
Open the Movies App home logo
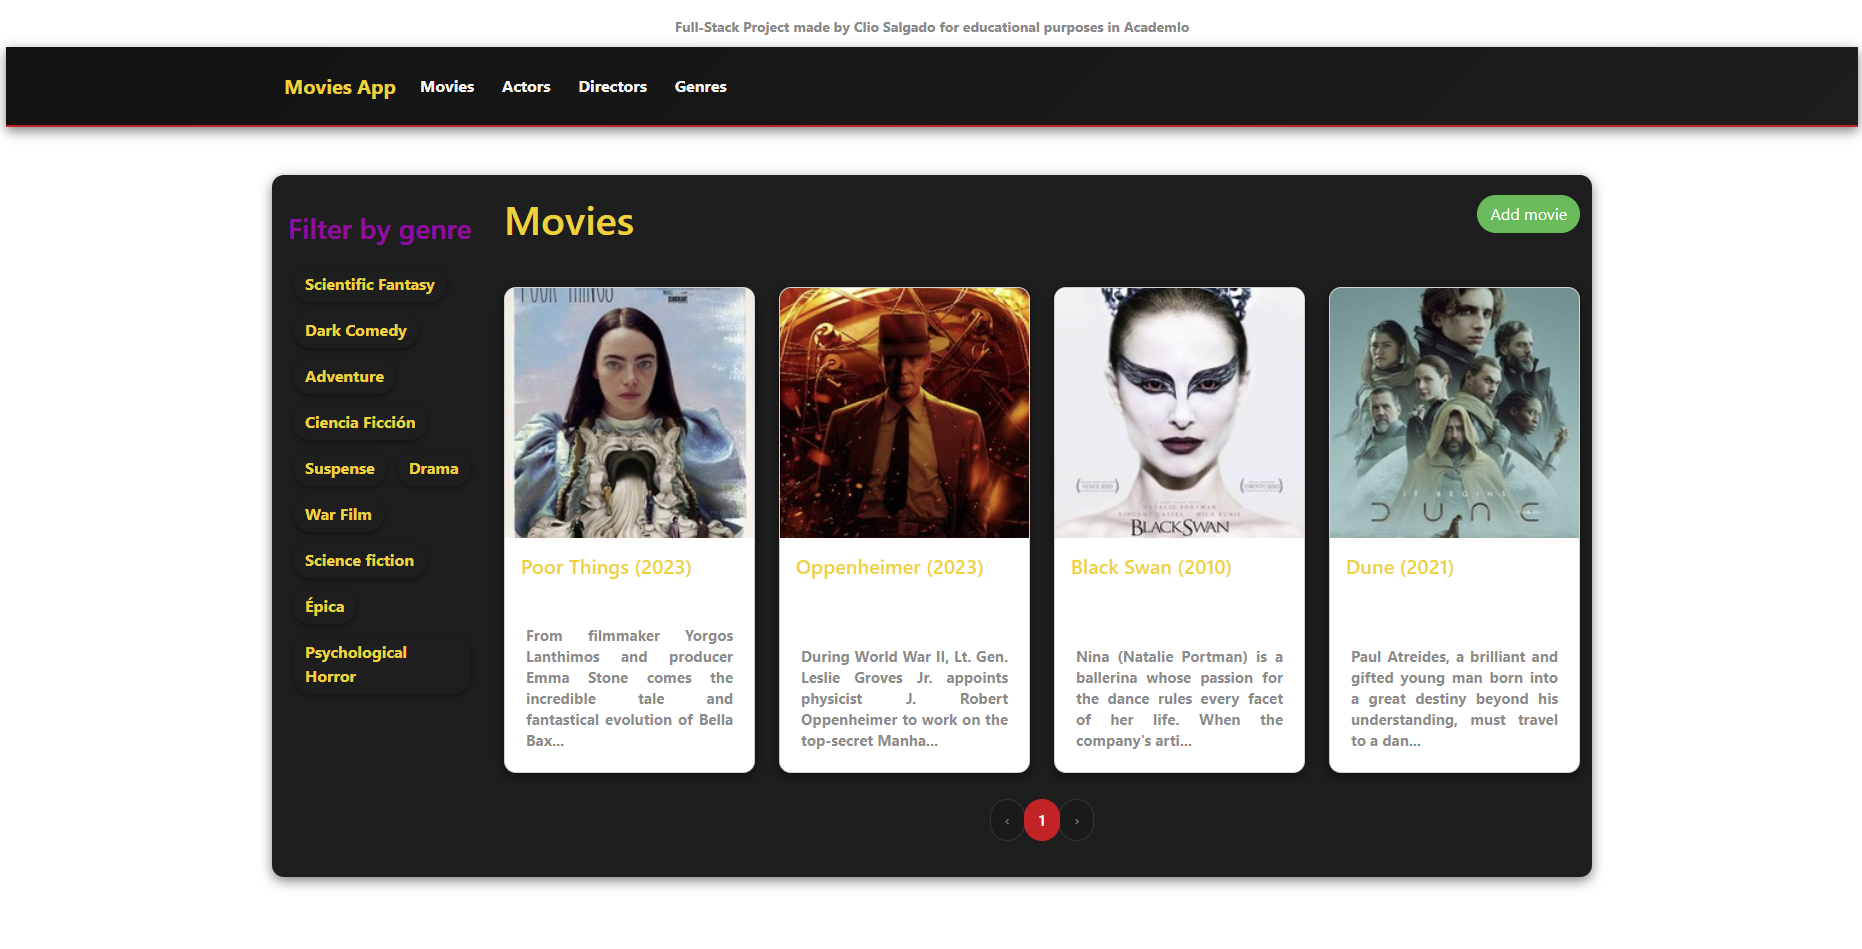pyautogui.click(x=340, y=87)
